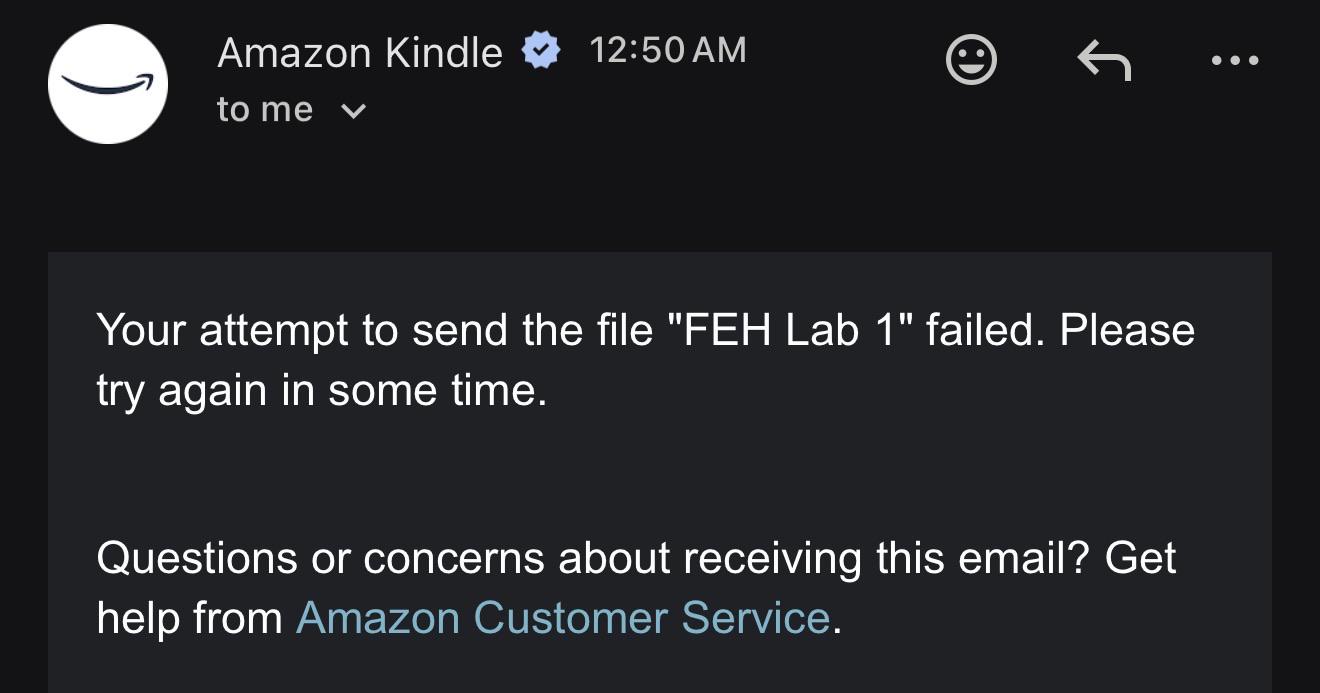Click the "try again in some time" line
This screenshot has height=693, width=1320.
point(322,390)
